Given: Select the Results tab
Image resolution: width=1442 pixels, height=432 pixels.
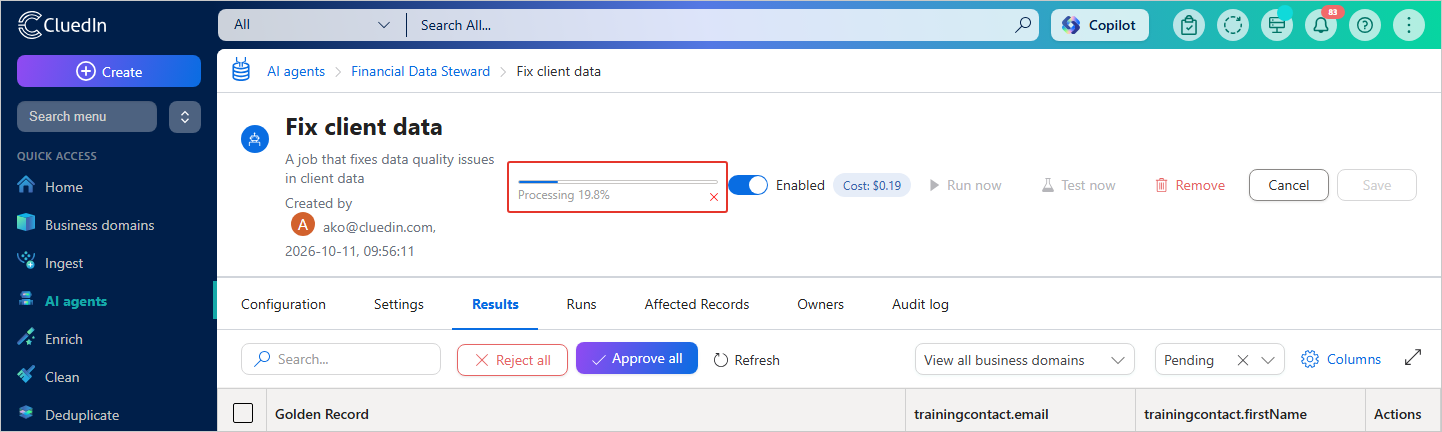Looking at the screenshot, I should tap(495, 304).
